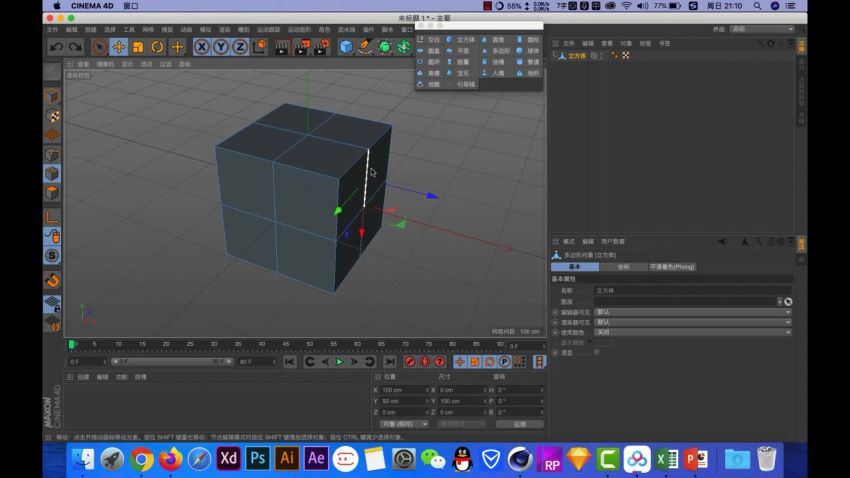Toggle the Y axis lock
This screenshot has height=478, width=850.
[x=221, y=47]
